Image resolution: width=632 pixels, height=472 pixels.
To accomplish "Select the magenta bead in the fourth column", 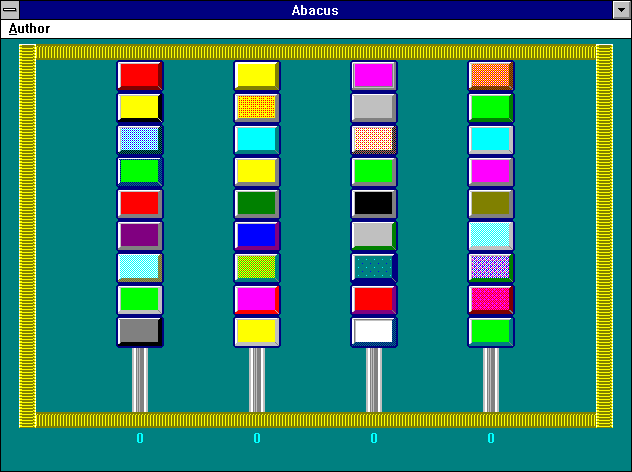I will coord(491,172).
